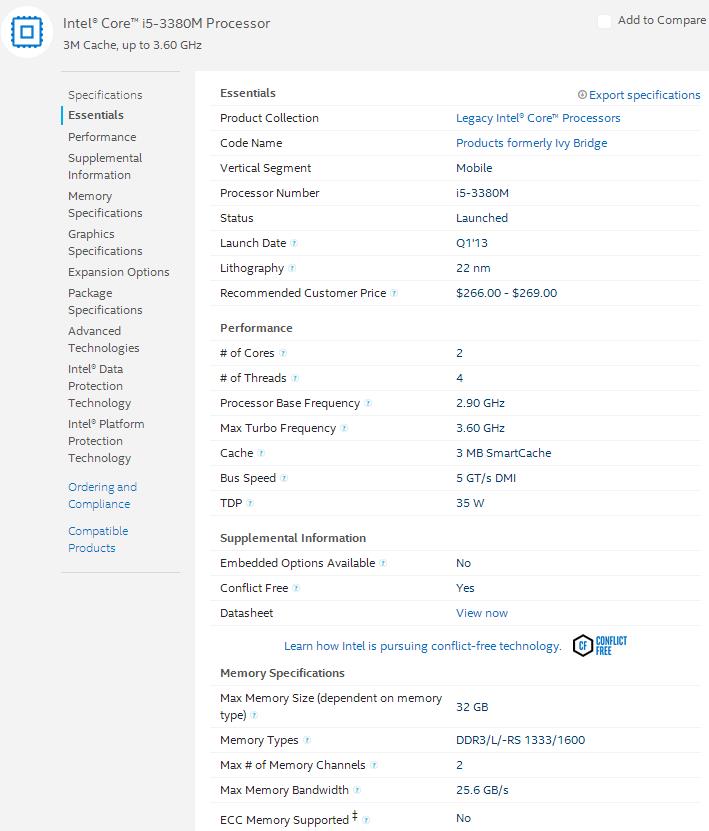Enable the Add to Compare checkbox
709x831 pixels.
(x=605, y=21)
